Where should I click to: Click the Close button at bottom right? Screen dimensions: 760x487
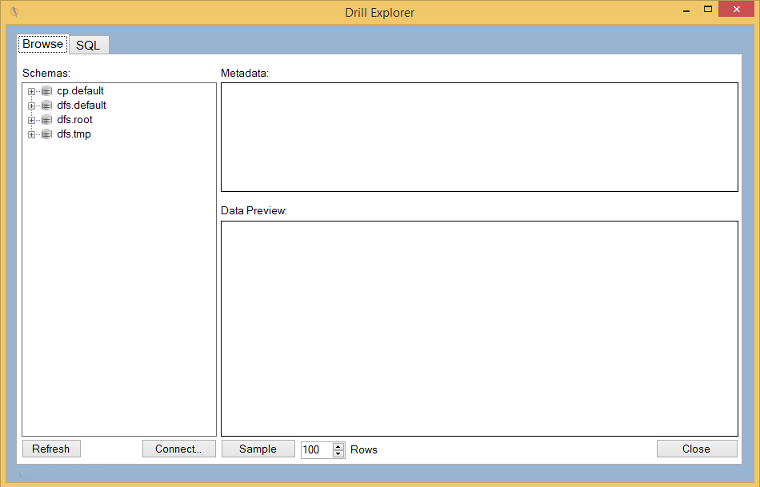[x=696, y=449]
